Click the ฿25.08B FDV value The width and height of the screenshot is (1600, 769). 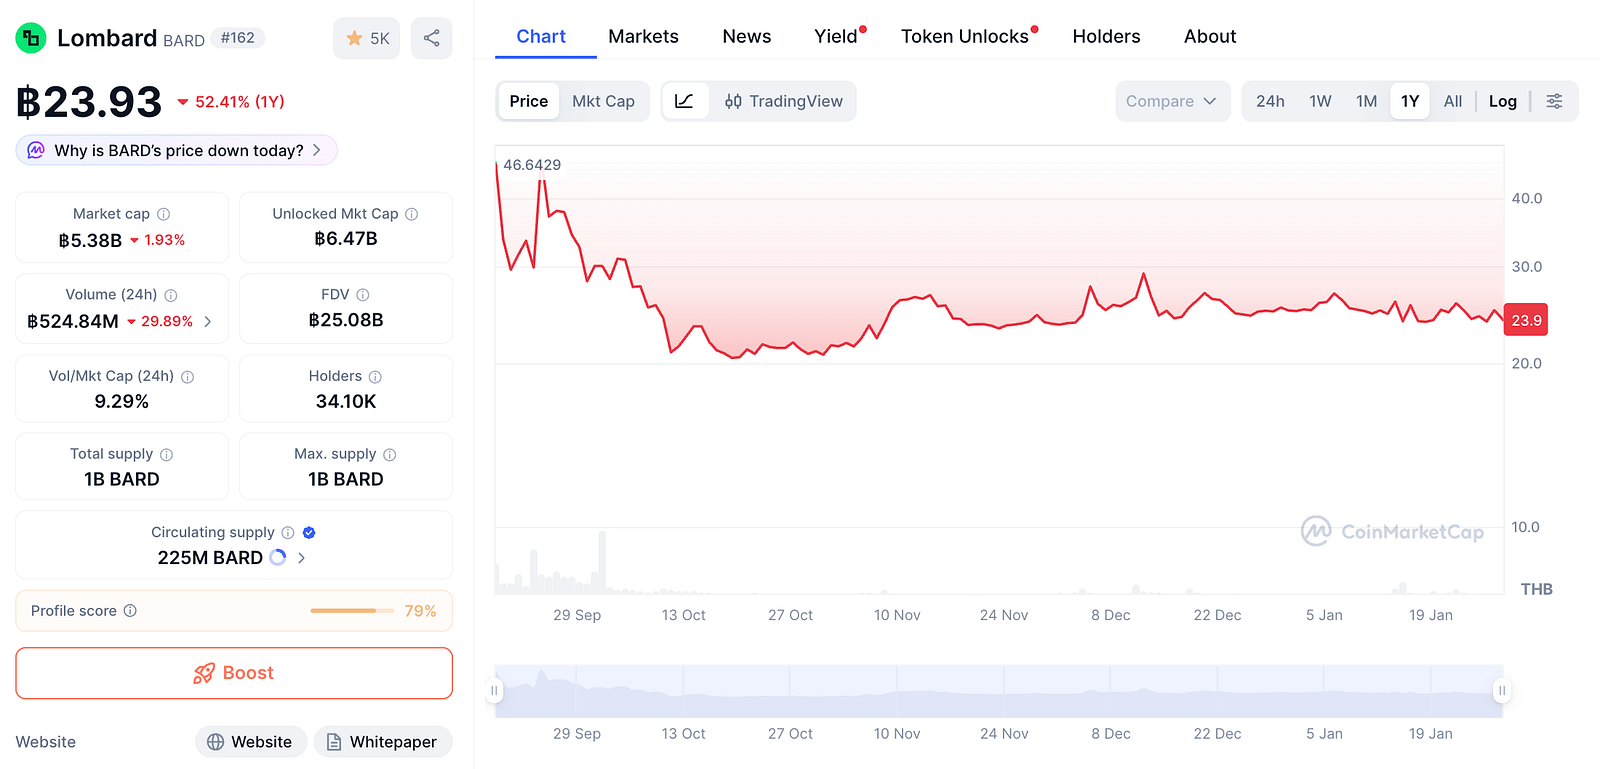pyautogui.click(x=346, y=320)
